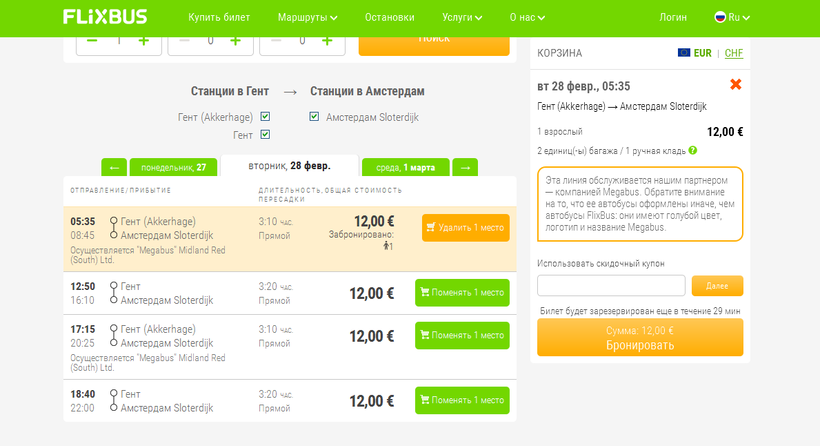Screen dimensions: 820x446
Task: Reserve a seat on the 12:50 departure
Action: click(462, 293)
